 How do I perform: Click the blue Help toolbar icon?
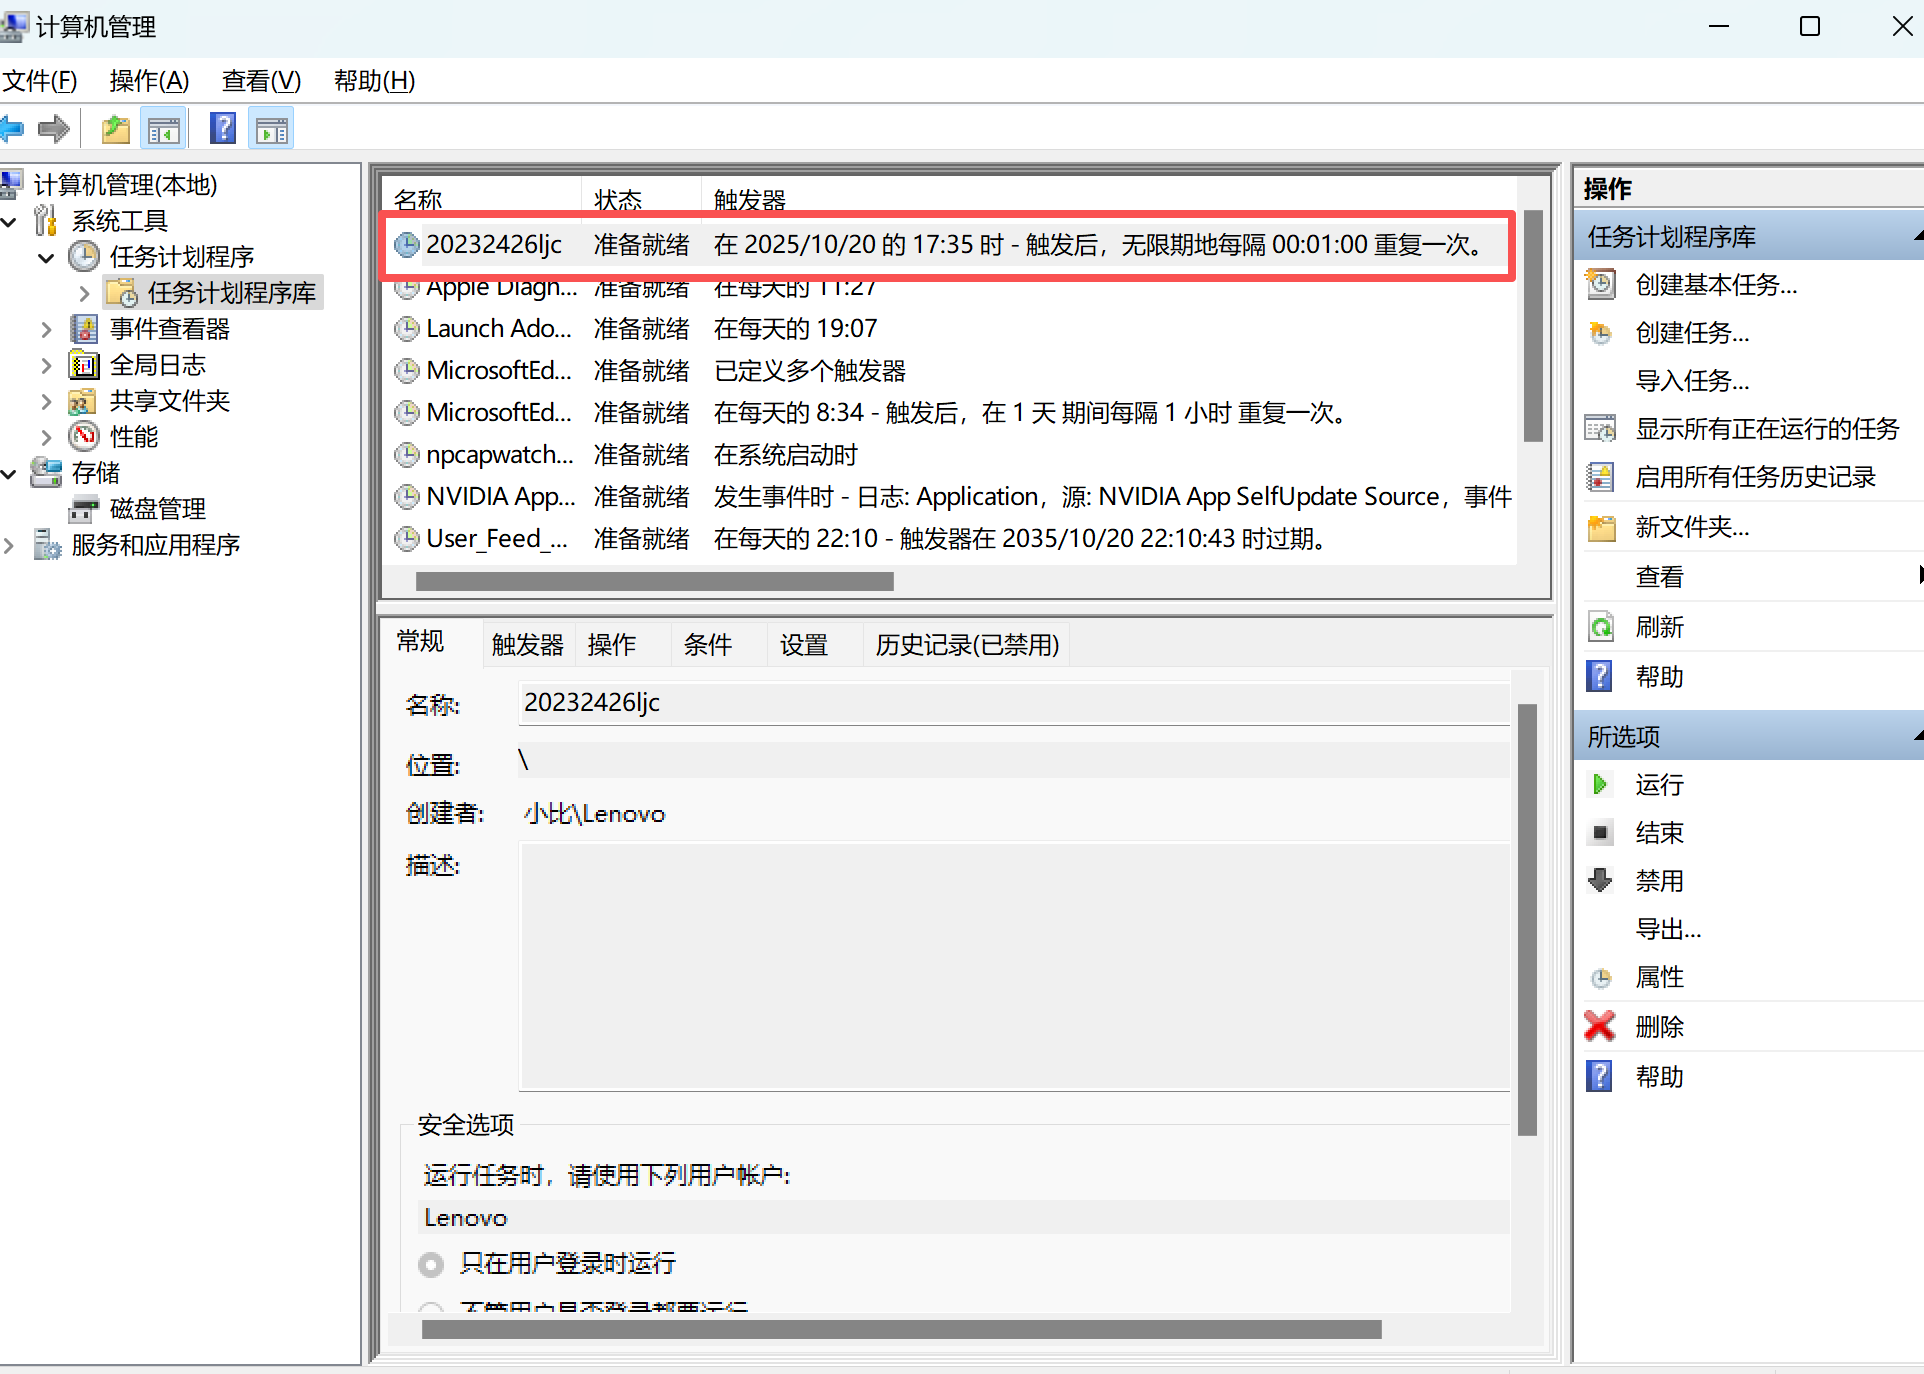[223, 129]
